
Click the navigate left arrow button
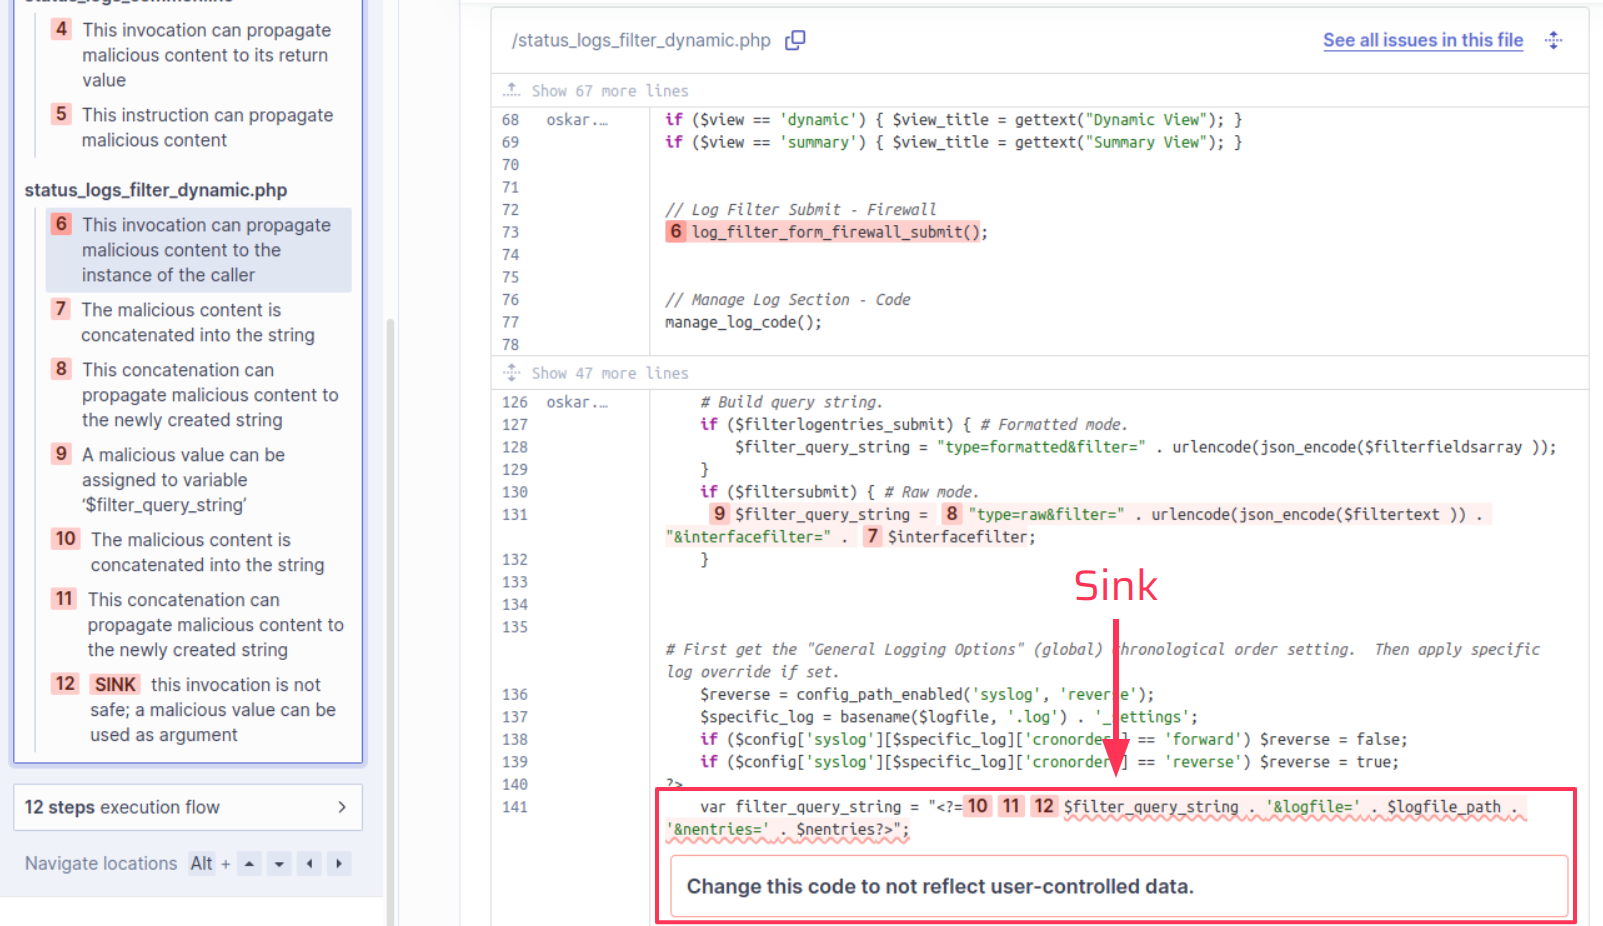click(310, 864)
